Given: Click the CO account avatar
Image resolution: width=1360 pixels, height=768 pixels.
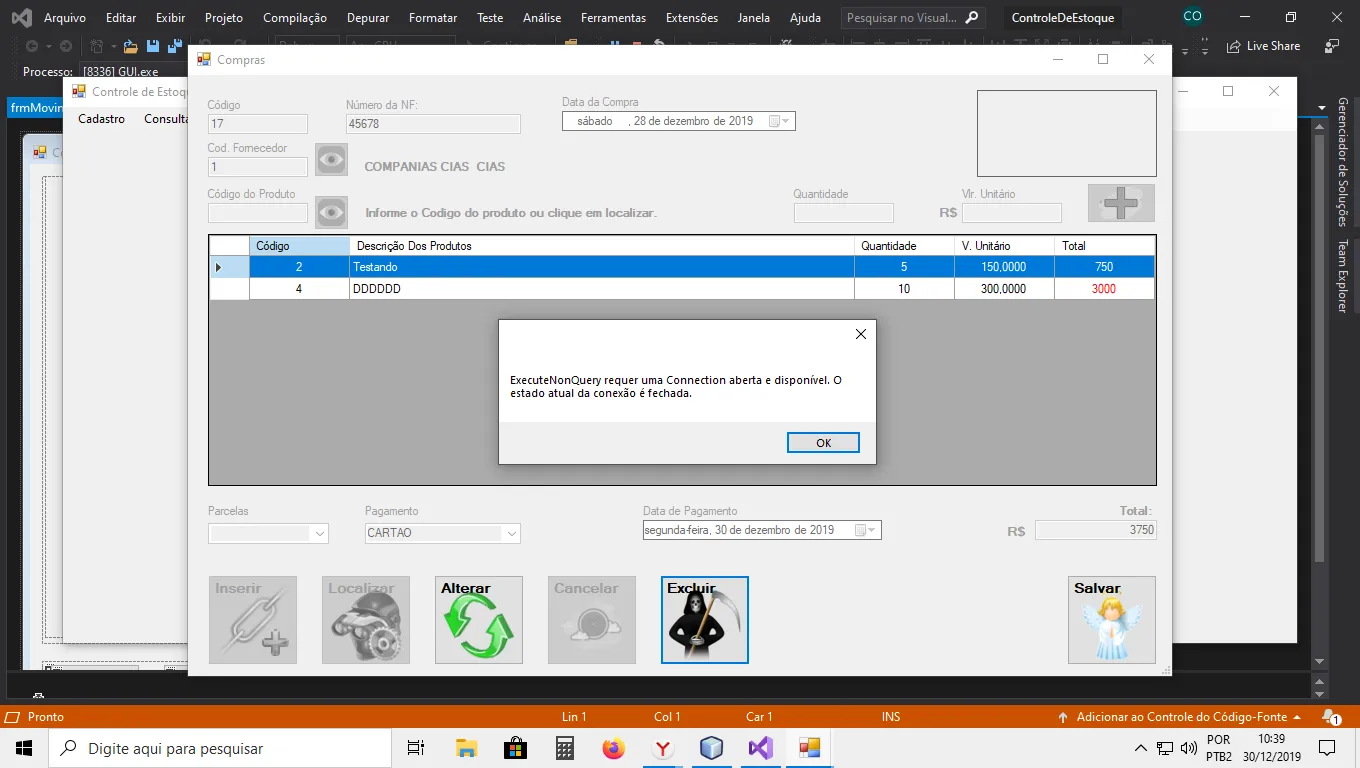Looking at the screenshot, I should [x=1192, y=16].
